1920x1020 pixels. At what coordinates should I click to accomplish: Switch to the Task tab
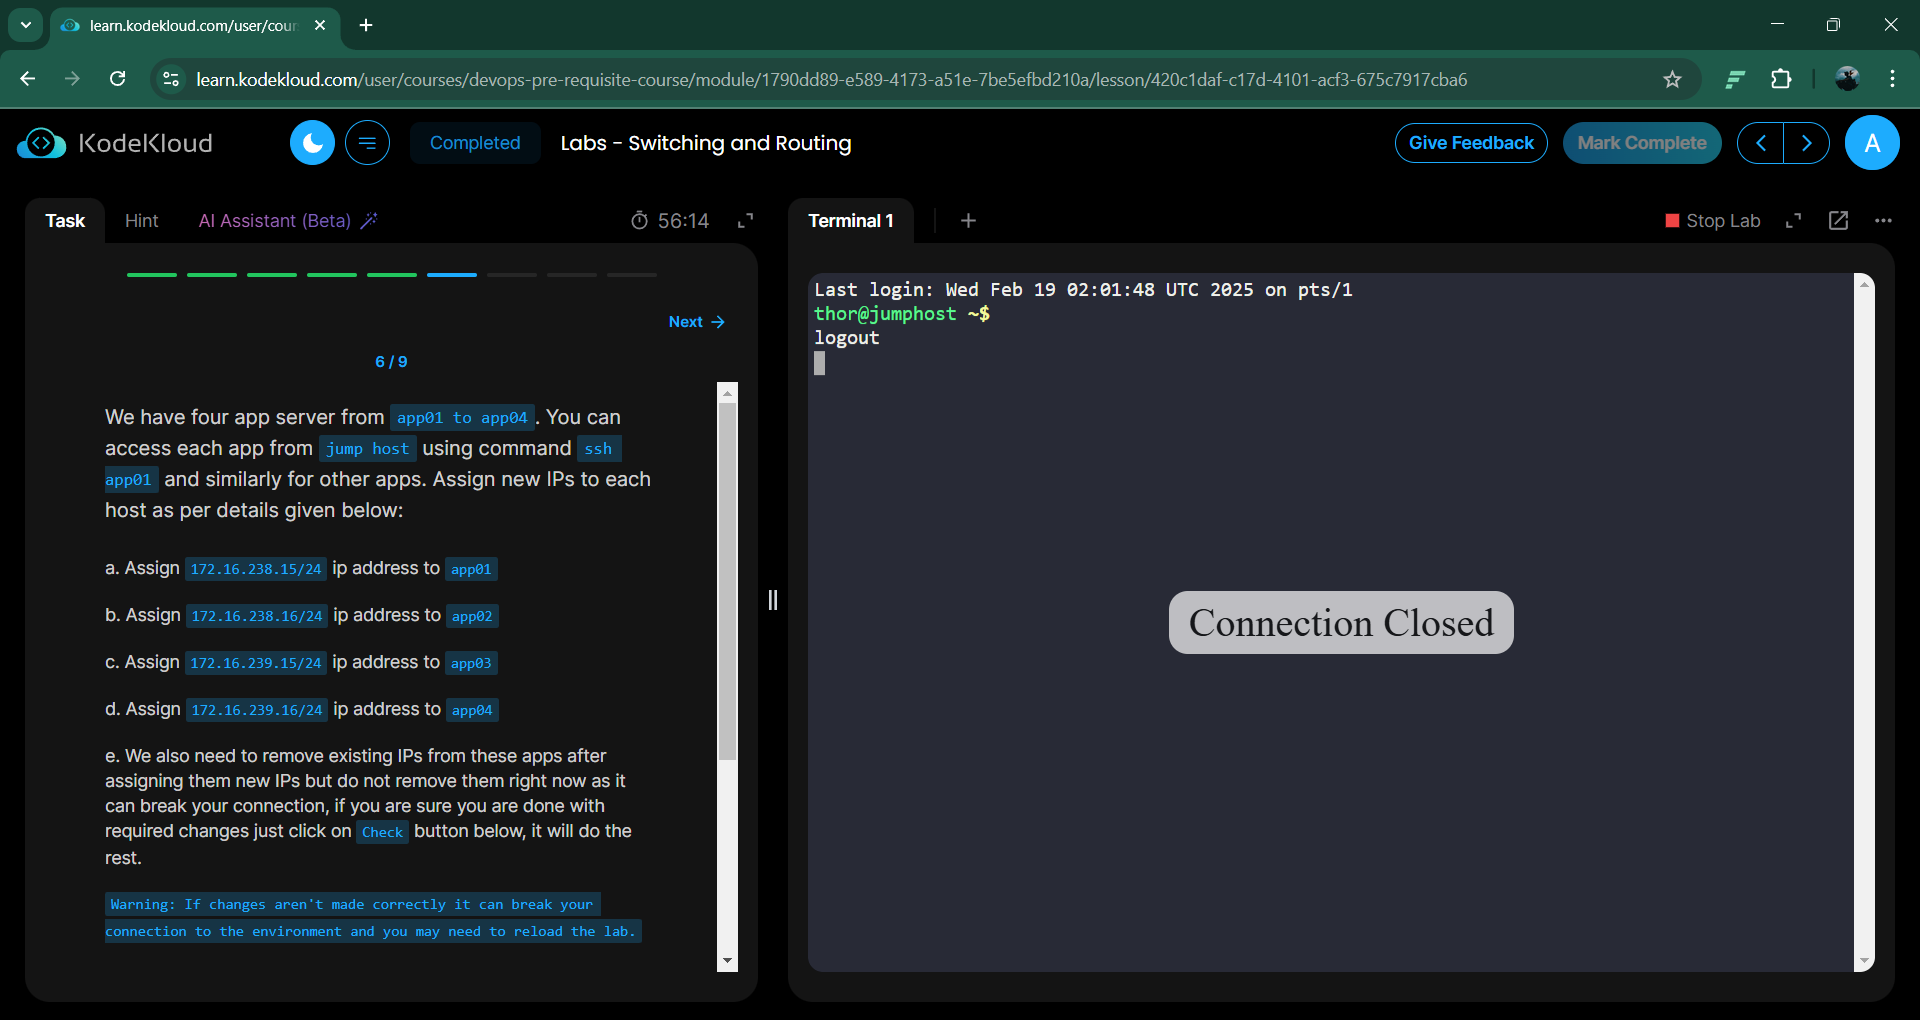click(65, 221)
